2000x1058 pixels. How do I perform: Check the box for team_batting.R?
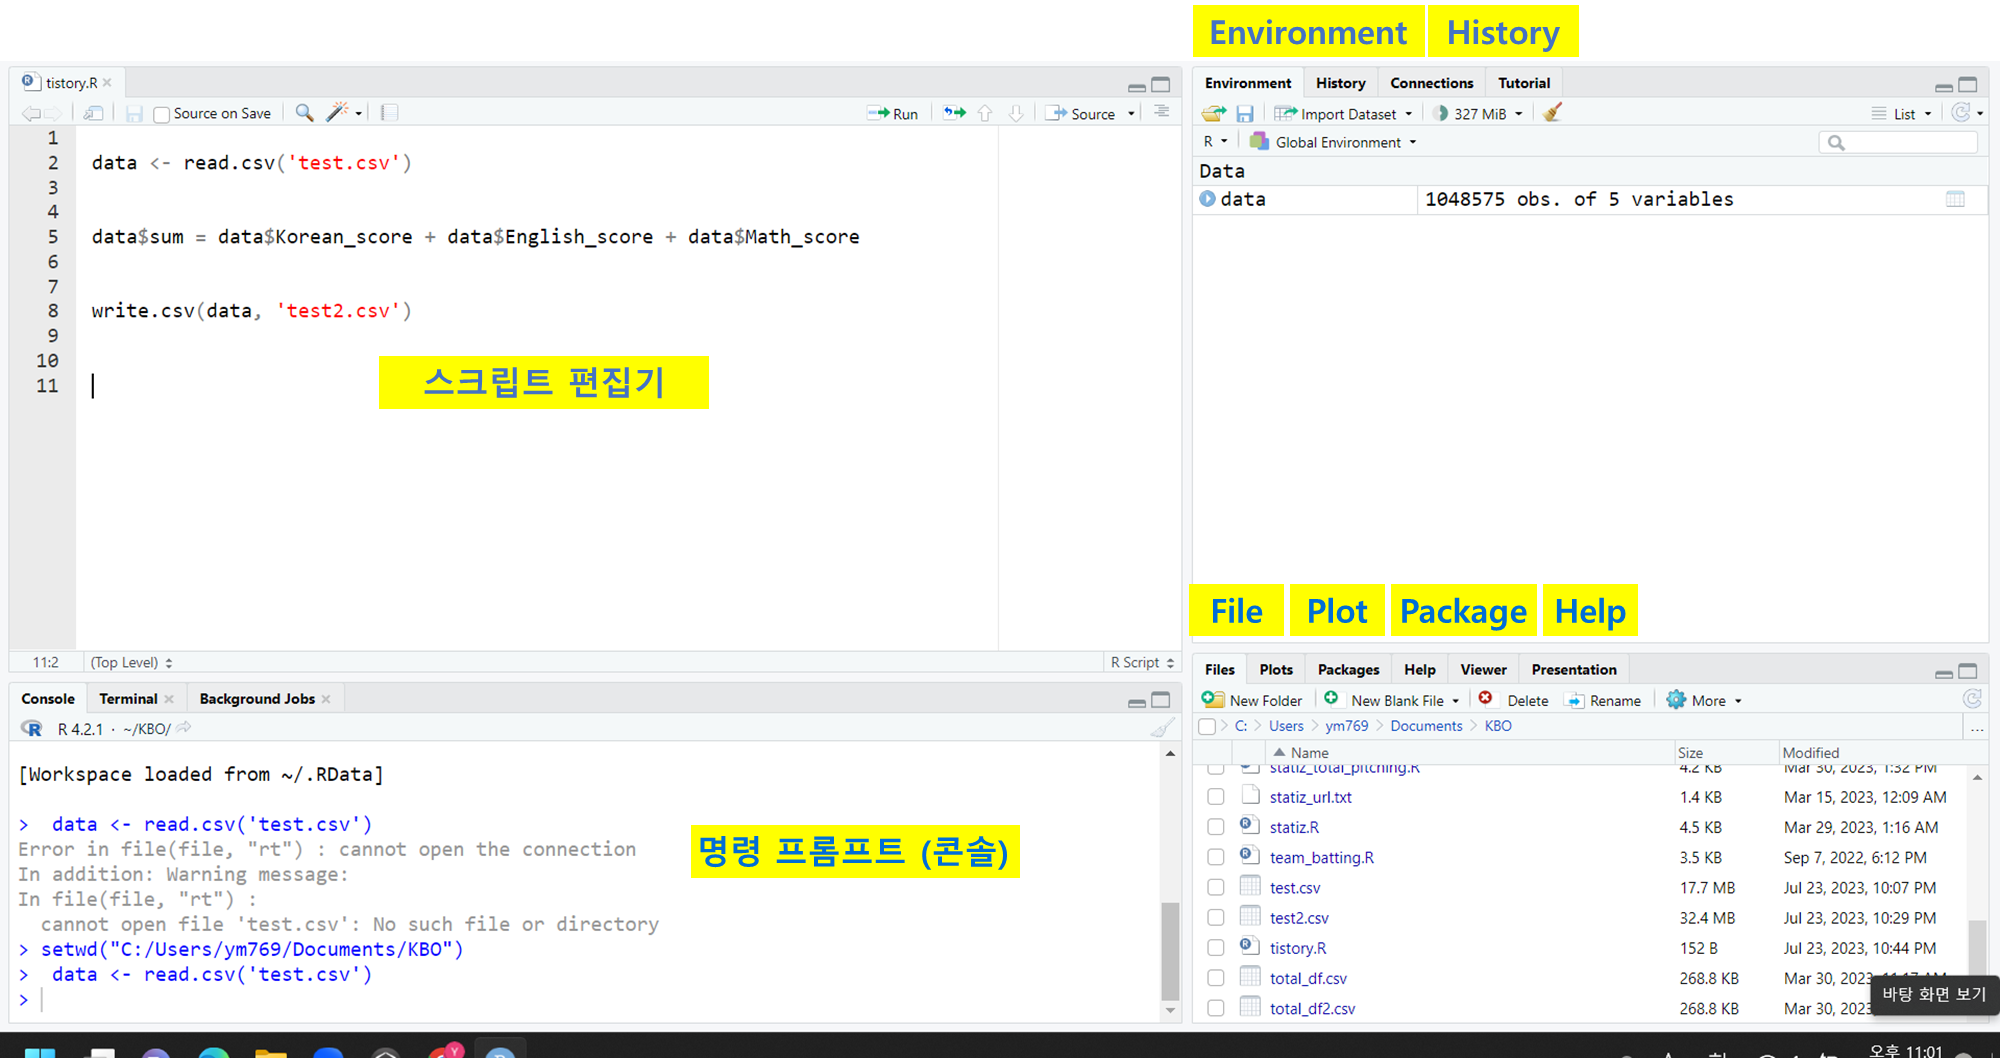point(1216,857)
